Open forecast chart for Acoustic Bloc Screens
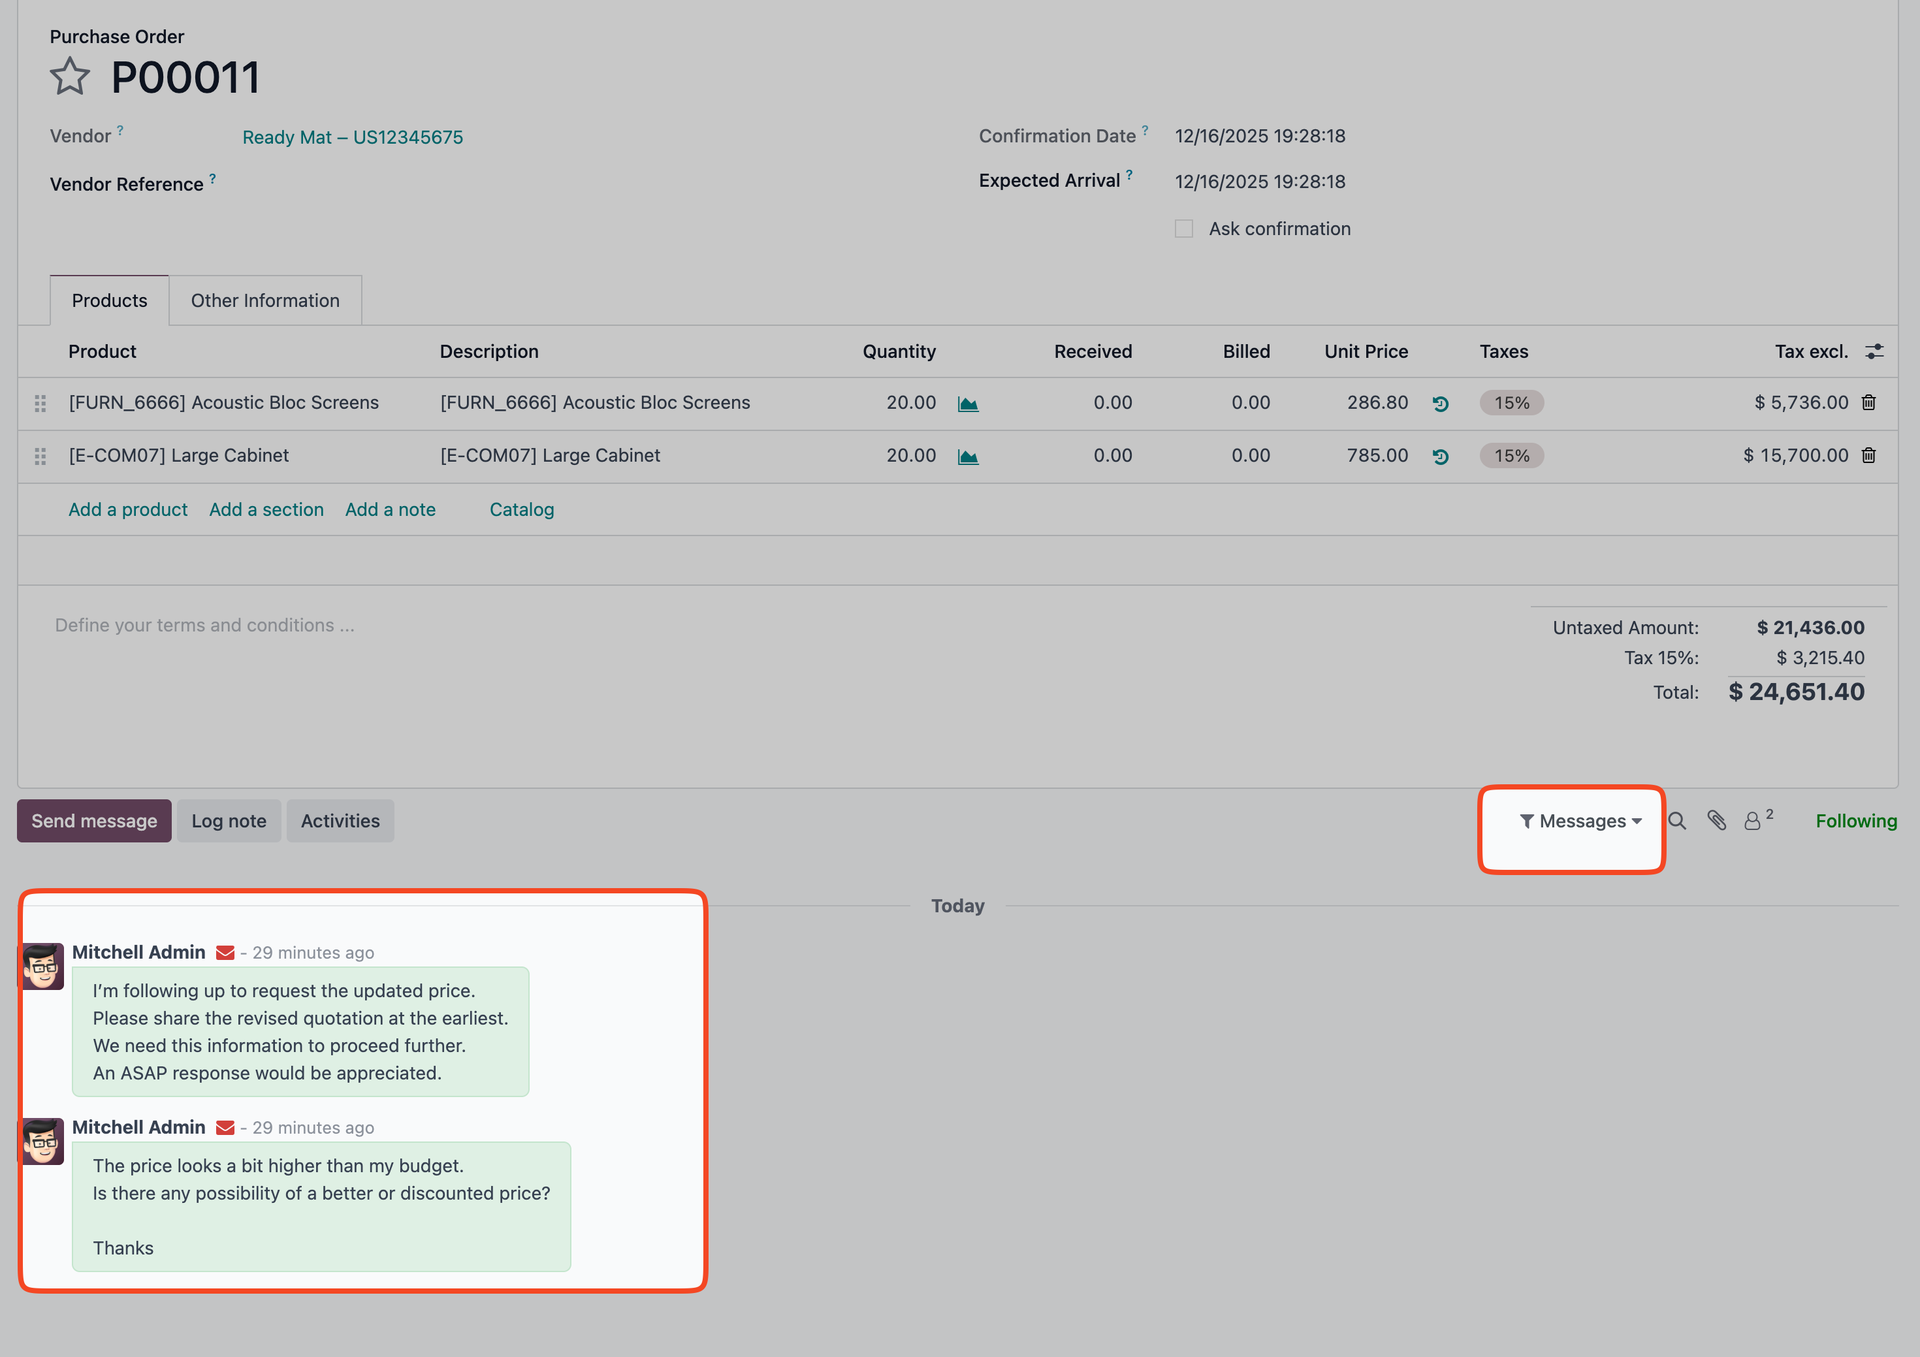The image size is (1920, 1357). point(967,404)
